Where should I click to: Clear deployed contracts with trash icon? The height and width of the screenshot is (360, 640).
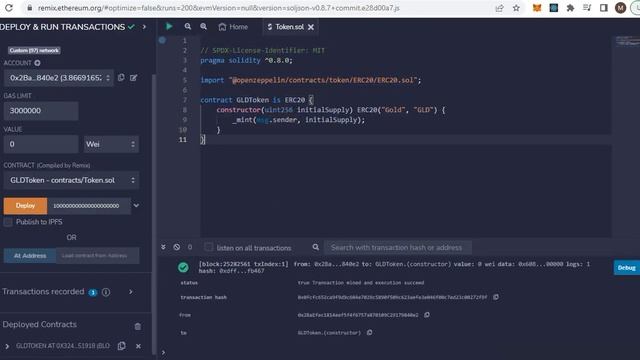[138, 326]
